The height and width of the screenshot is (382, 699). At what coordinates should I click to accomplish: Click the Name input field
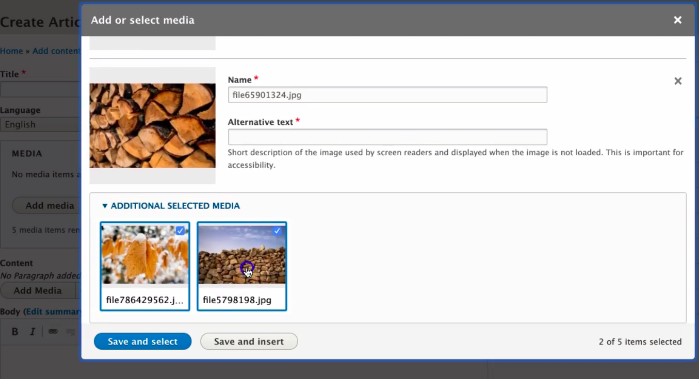[x=387, y=95]
